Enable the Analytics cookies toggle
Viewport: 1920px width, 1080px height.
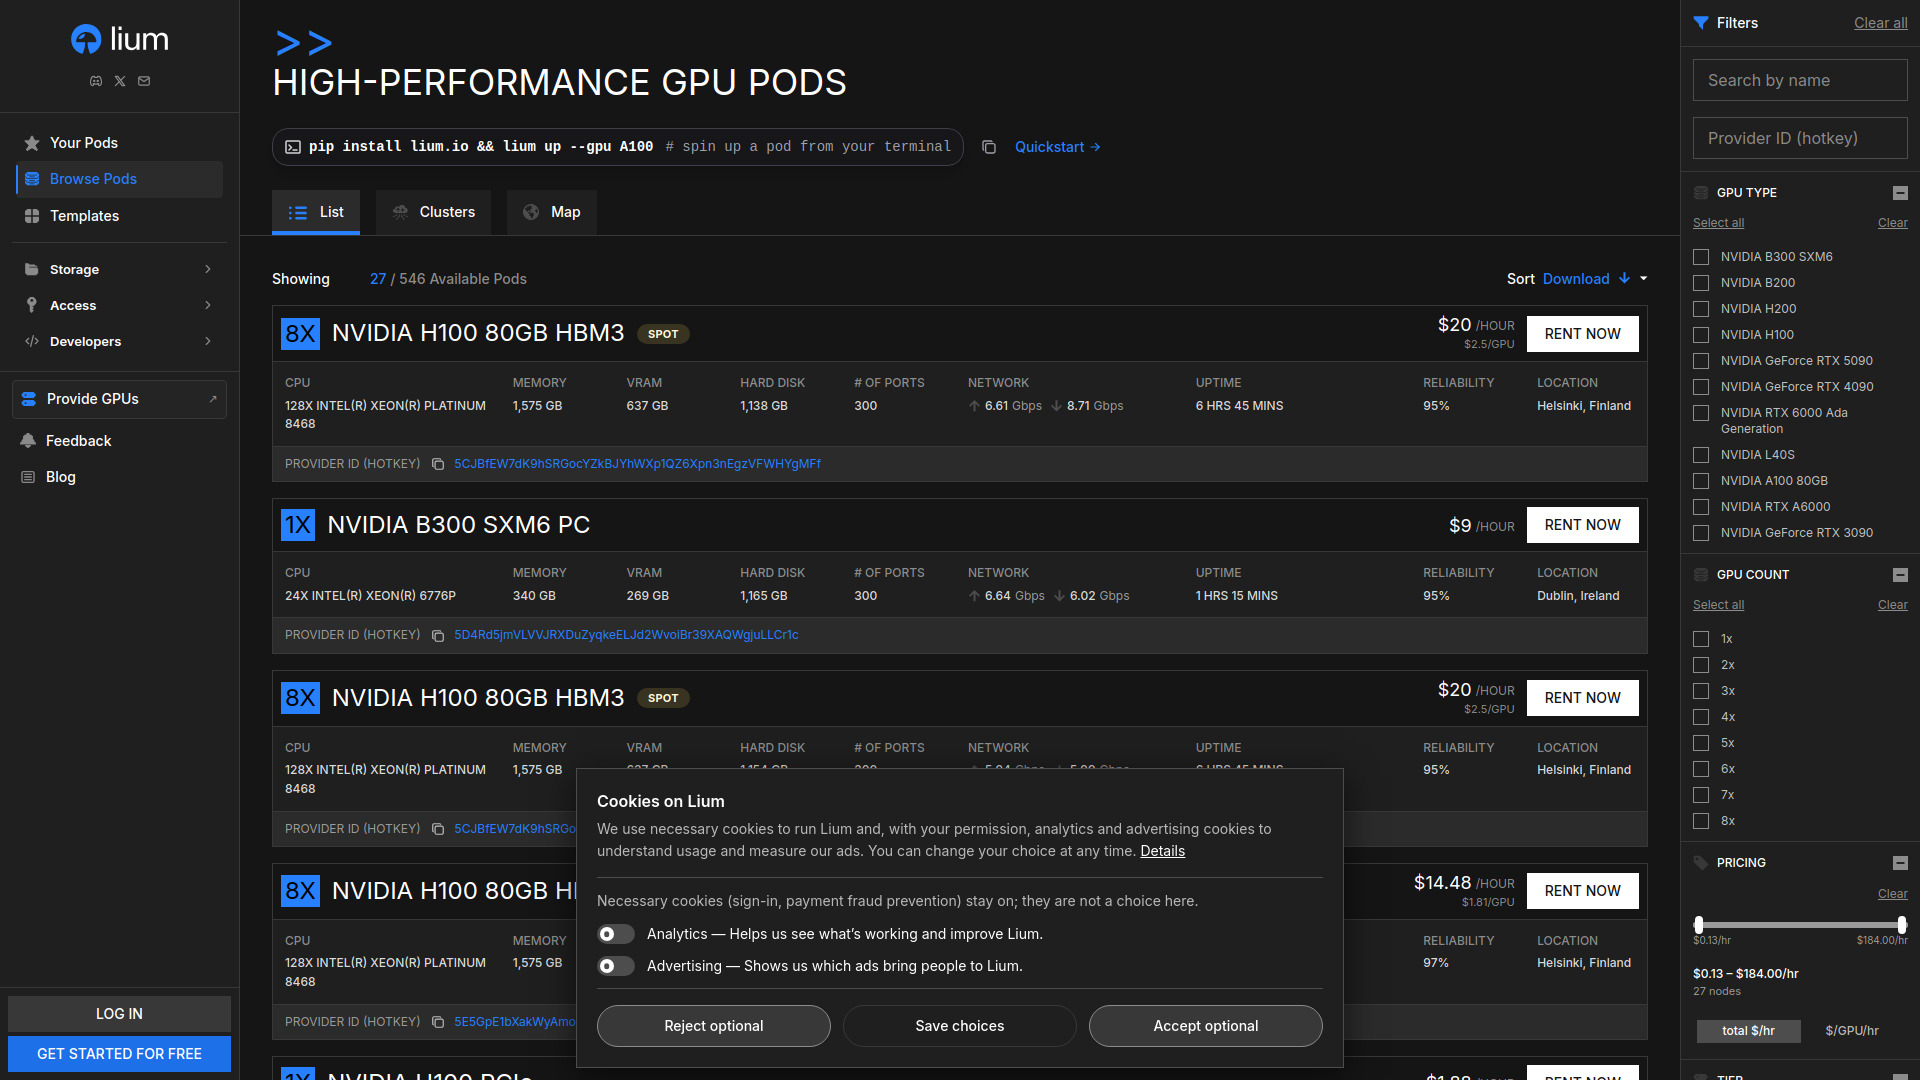[x=616, y=934]
